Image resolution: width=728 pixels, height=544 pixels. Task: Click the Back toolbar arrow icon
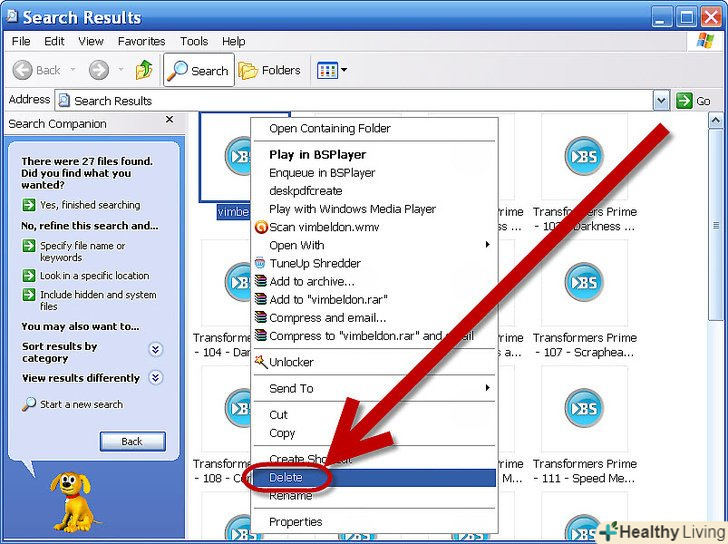[22, 70]
